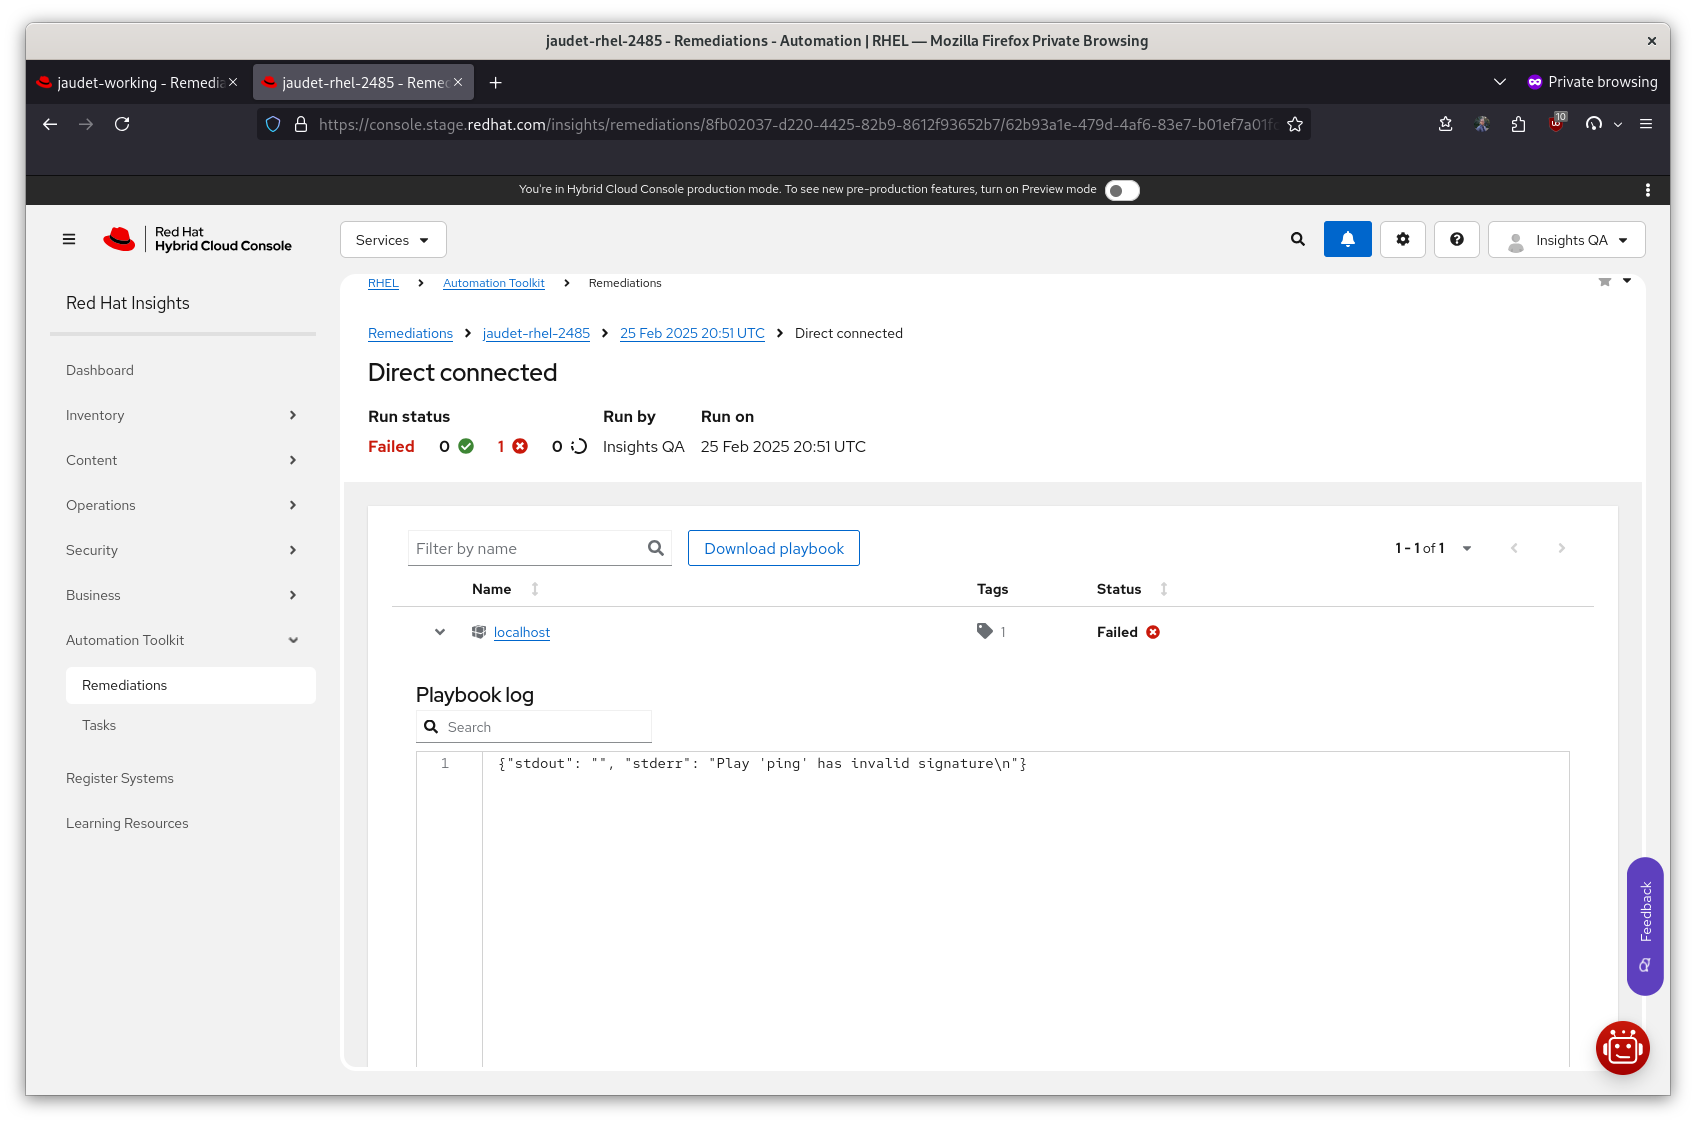Screen dimensions: 1696x1124
Task: Open Dashboard in the sidebar
Action: 100,370
